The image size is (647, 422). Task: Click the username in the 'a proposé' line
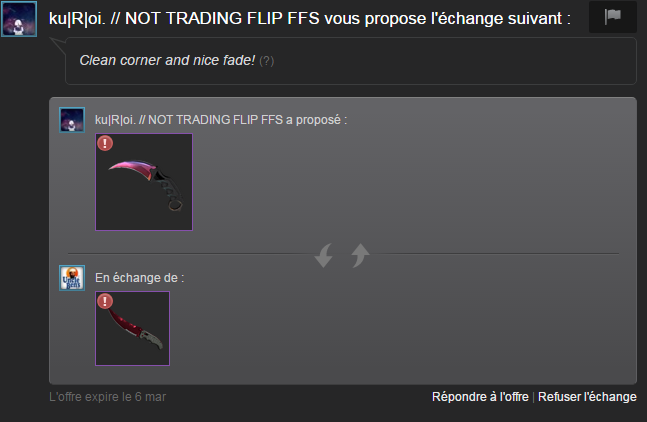click(189, 120)
